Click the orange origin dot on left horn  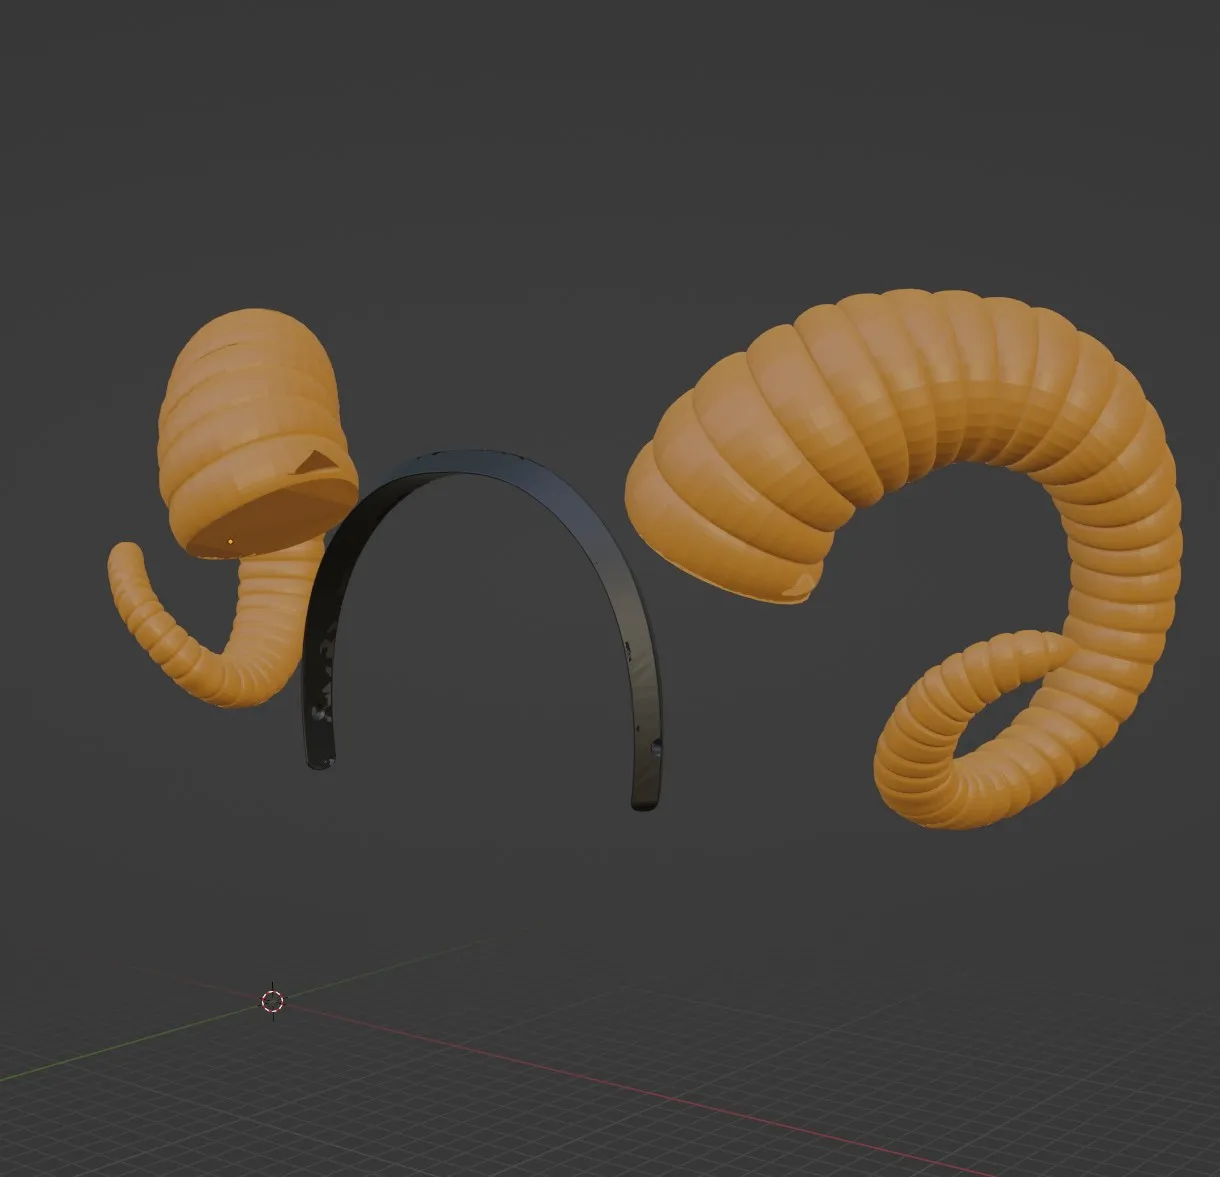pos(231,541)
